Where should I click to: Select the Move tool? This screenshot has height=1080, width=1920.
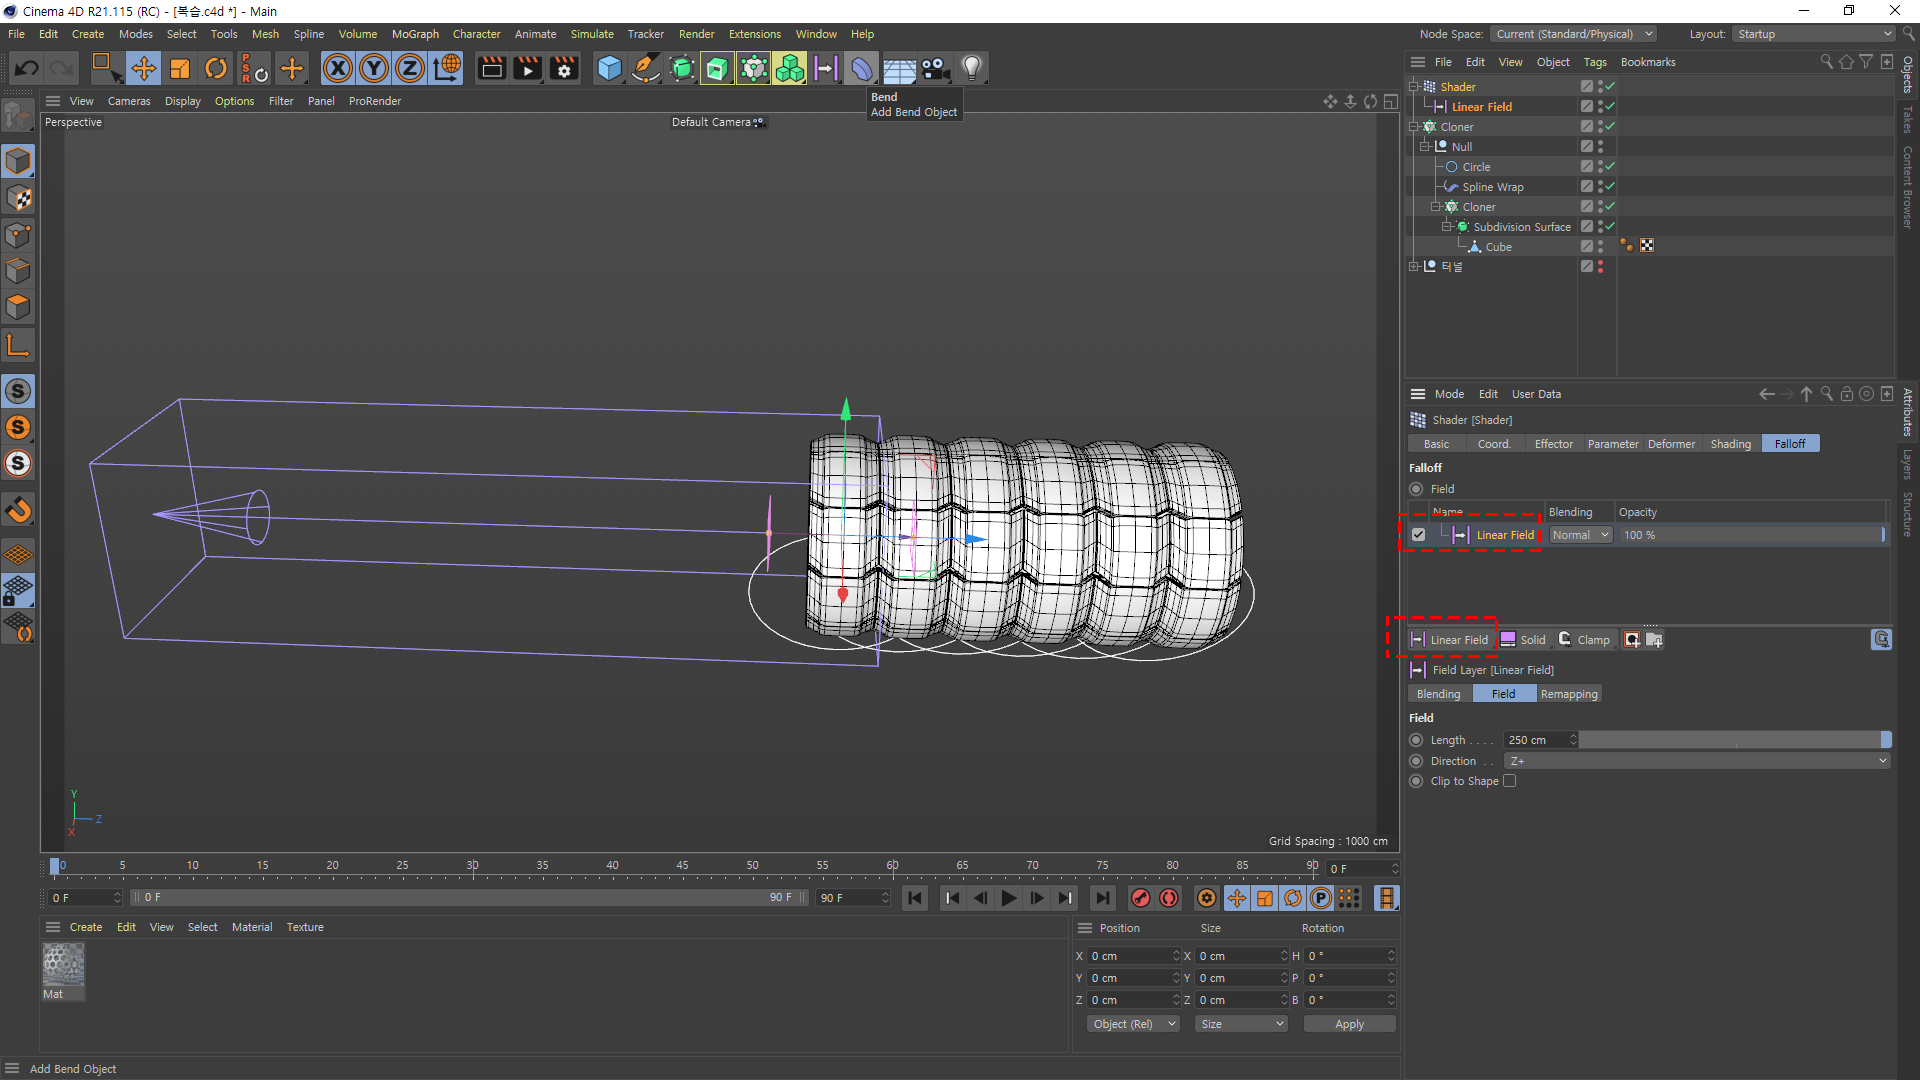click(143, 68)
